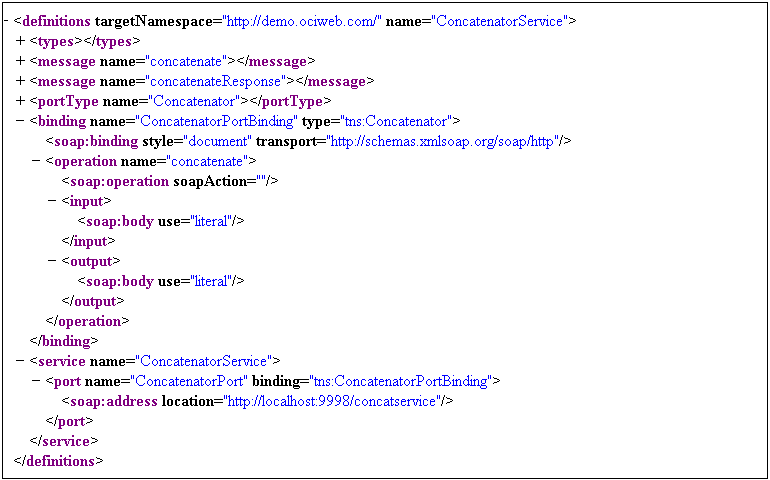Click the closing output tag
The image size is (770, 480).
point(93,301)
